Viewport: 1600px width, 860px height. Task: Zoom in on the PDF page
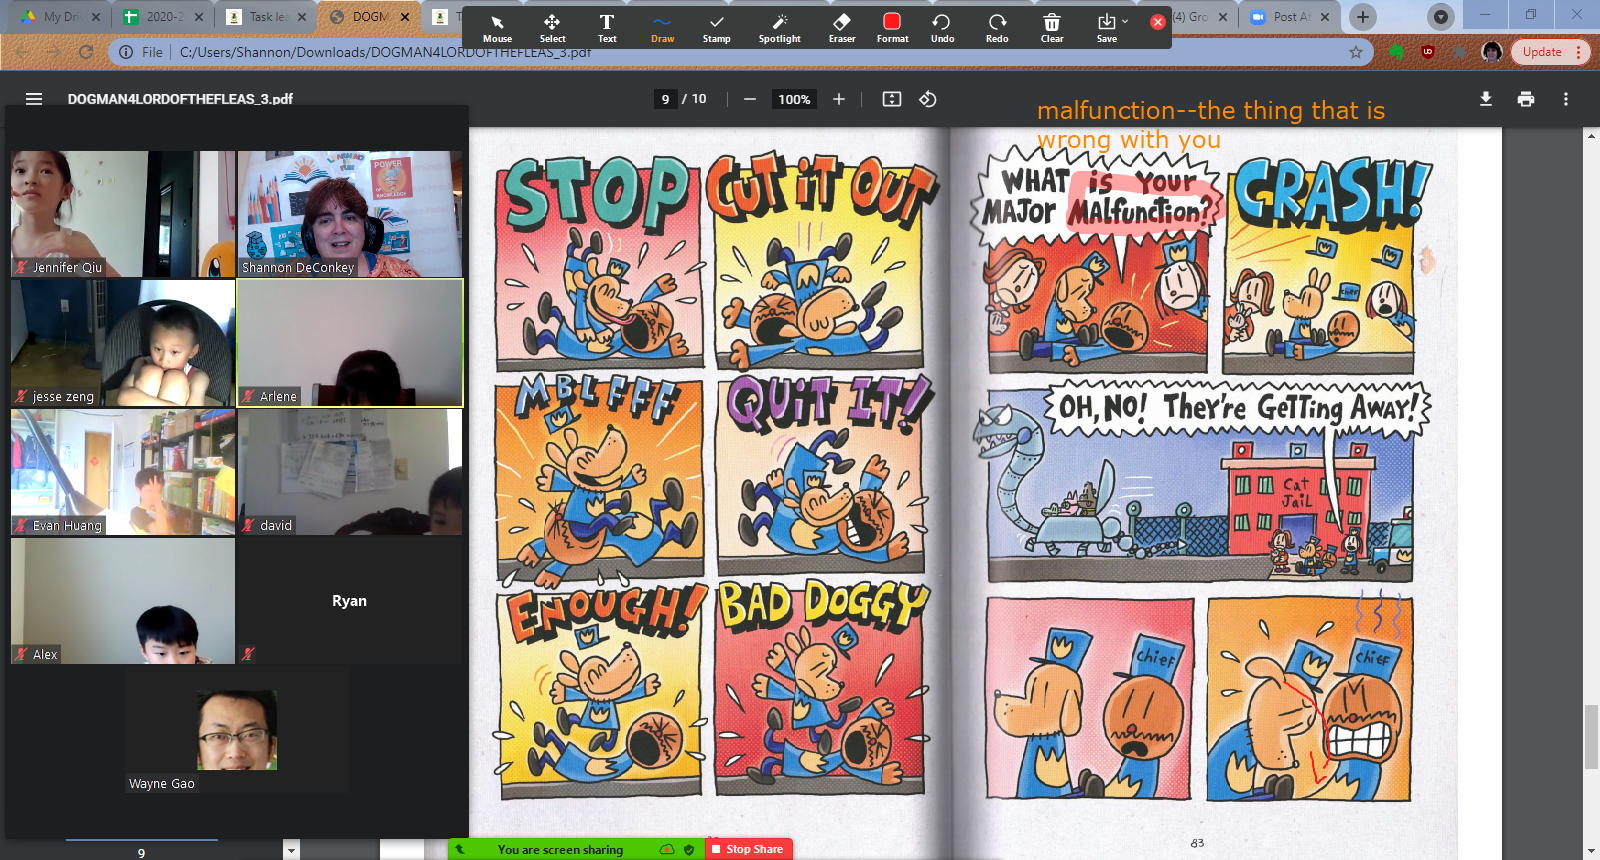(x=839, y=99)
